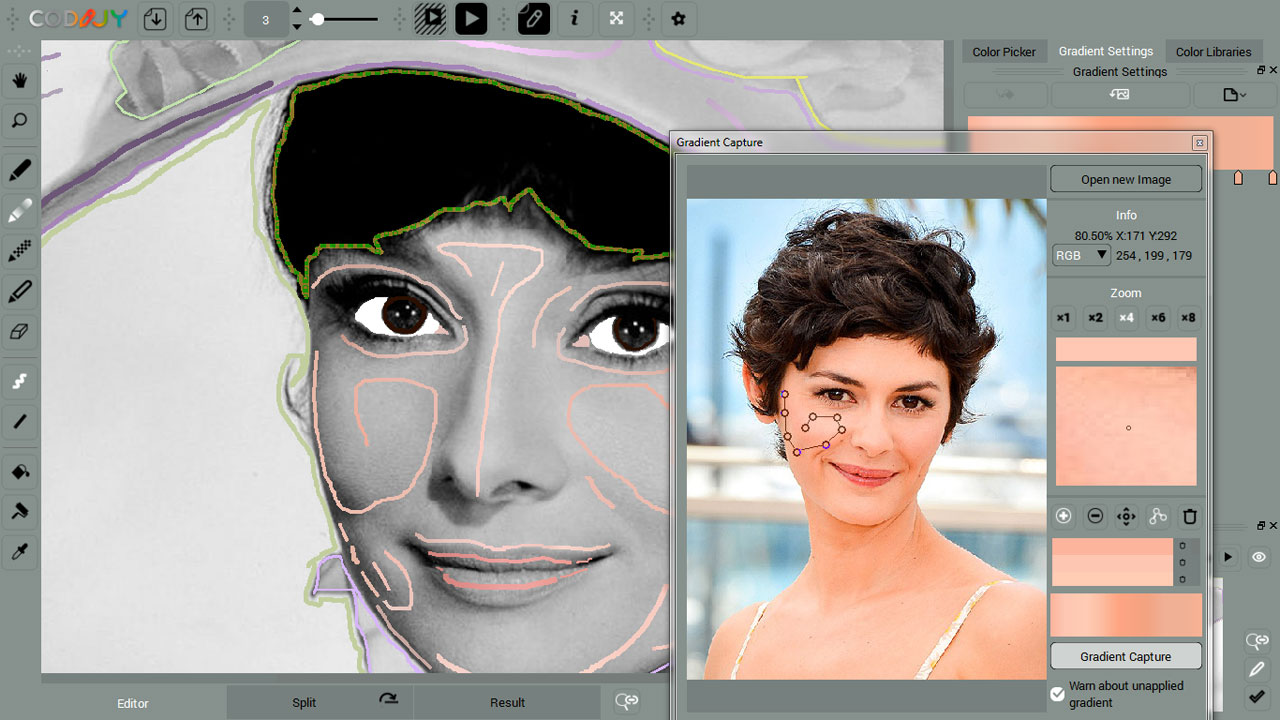Open the RGB color mode dropdown

(1080, 255)
